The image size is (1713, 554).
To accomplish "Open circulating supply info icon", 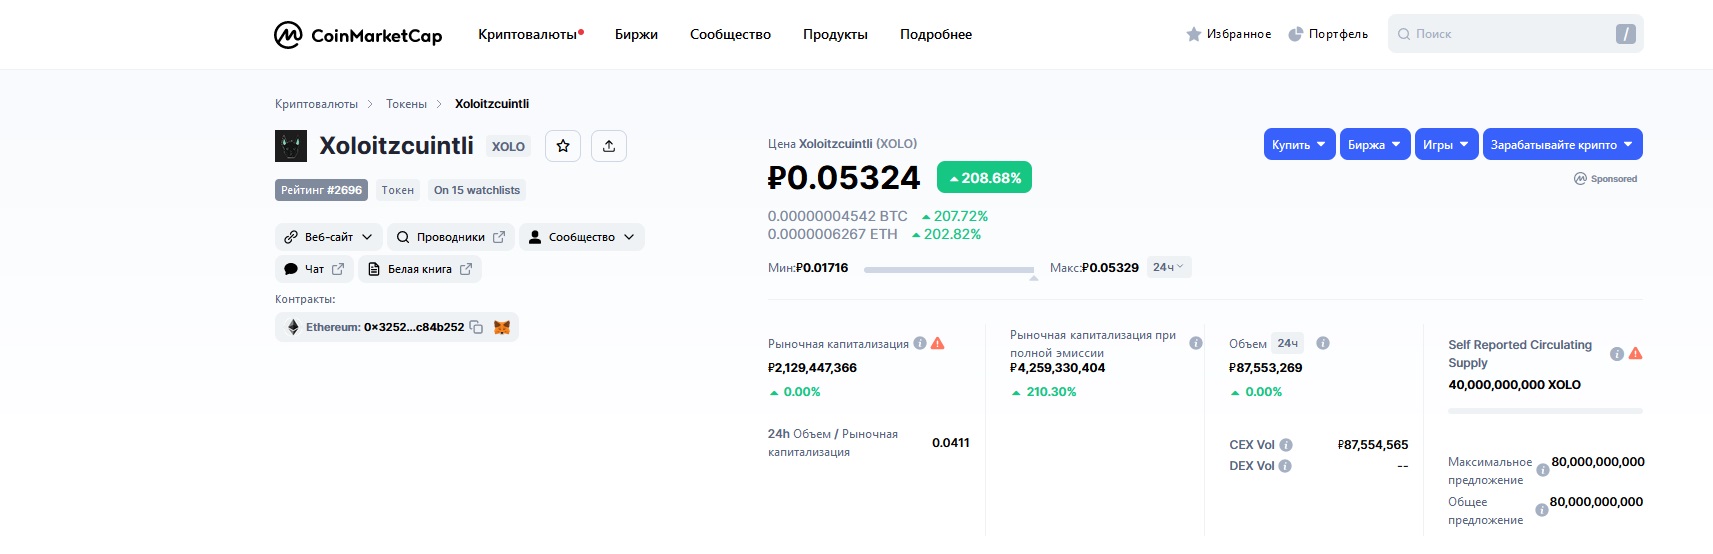I will (1617, 354).
